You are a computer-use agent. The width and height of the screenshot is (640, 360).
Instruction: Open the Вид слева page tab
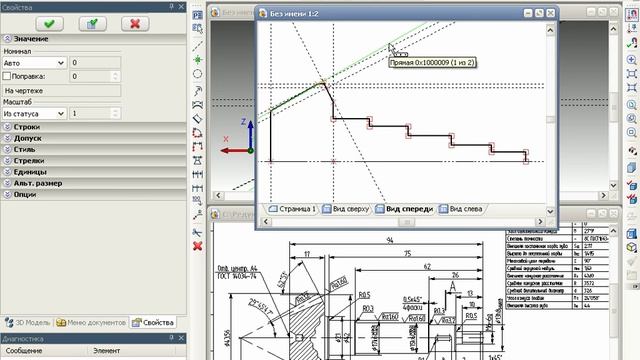[x=460, y=209]
